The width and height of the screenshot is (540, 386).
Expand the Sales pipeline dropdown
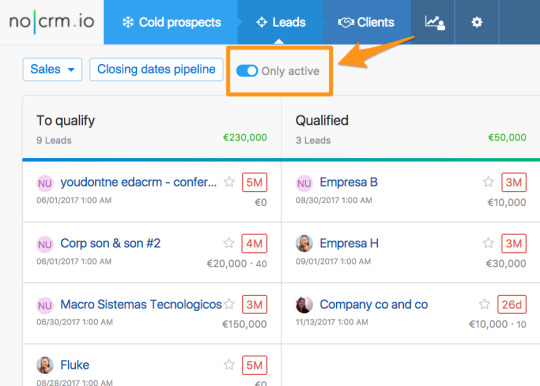point(52,69)
